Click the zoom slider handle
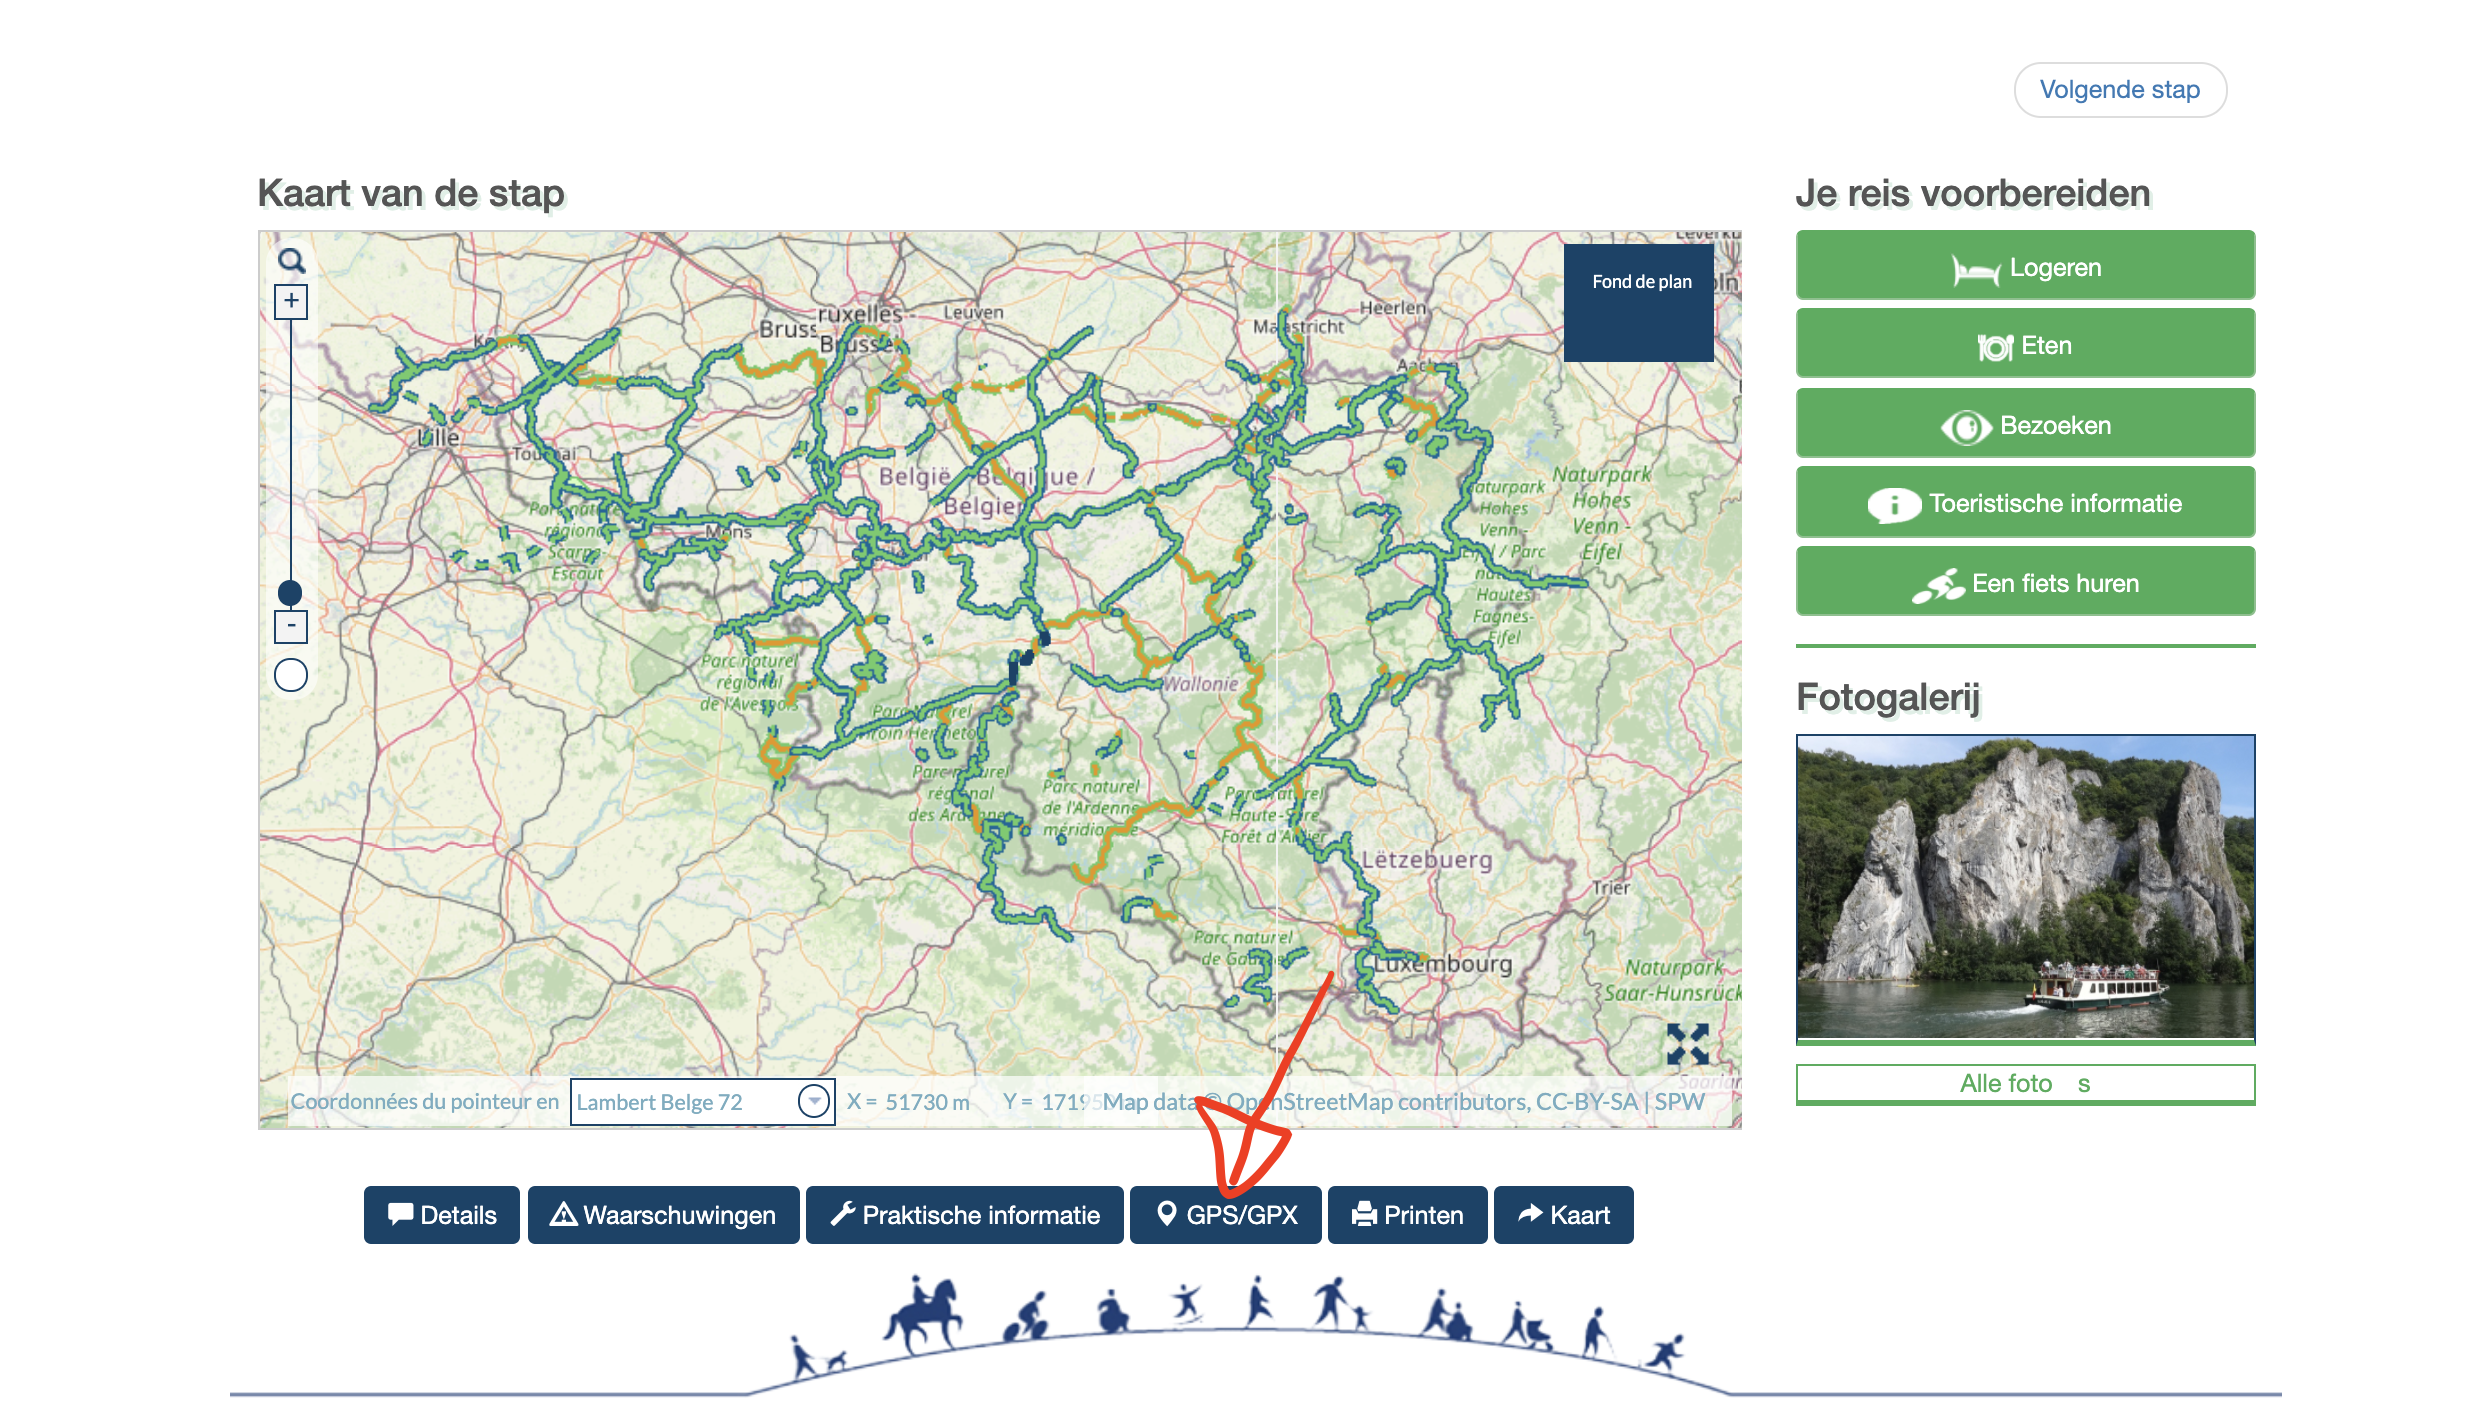The height and width of the screenshot is (1406, 2472). [x=290, y=592]
